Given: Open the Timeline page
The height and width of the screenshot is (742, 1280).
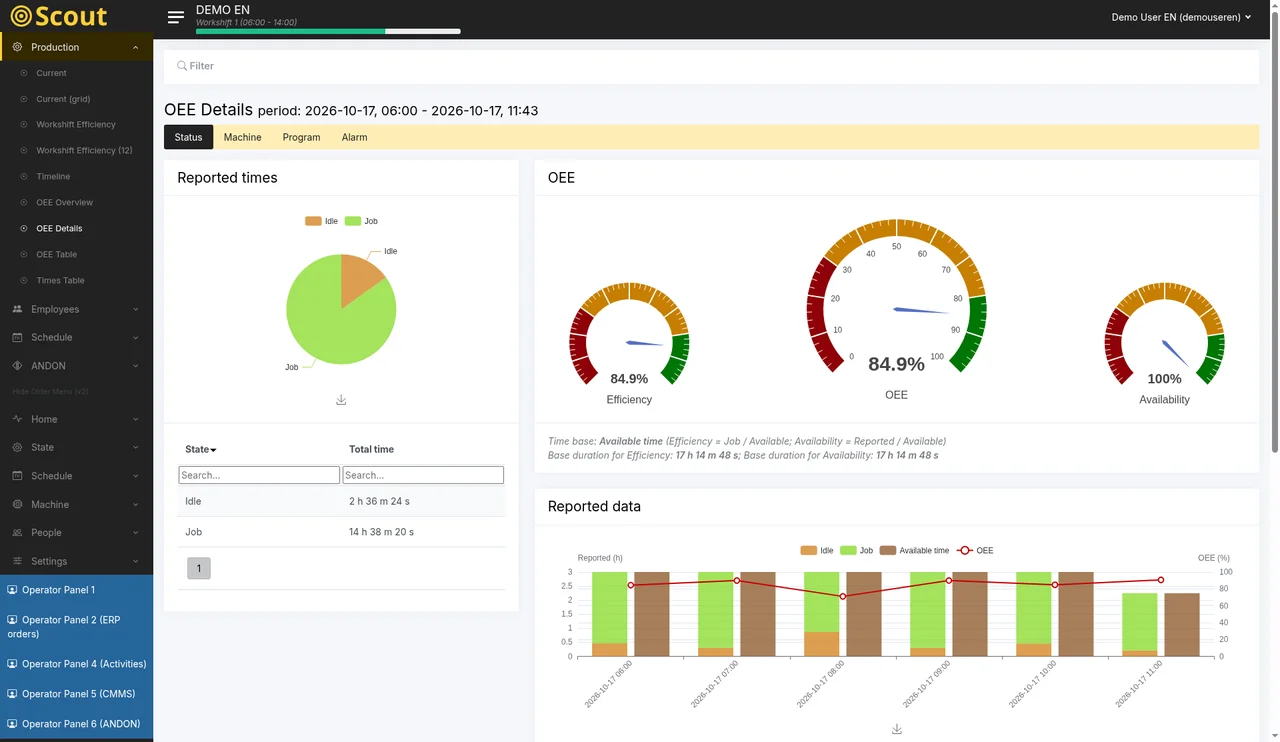Looking at the screenshot, I should coord(53,176).
